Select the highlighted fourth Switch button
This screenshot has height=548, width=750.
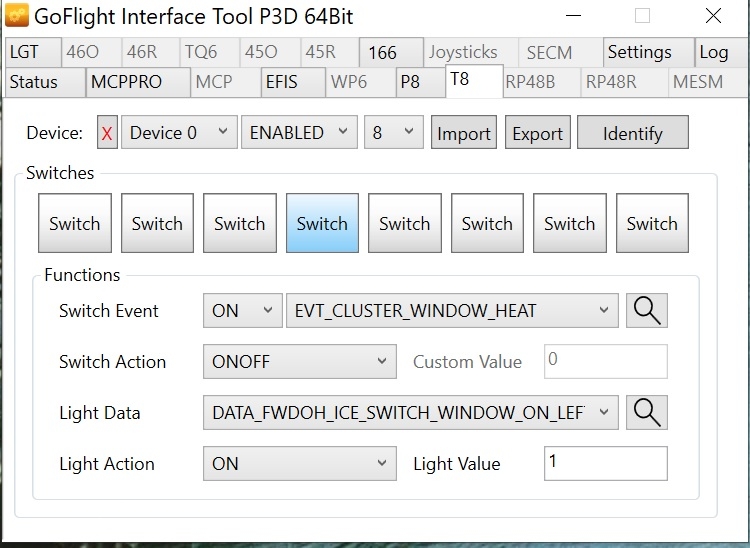point(322,224)
